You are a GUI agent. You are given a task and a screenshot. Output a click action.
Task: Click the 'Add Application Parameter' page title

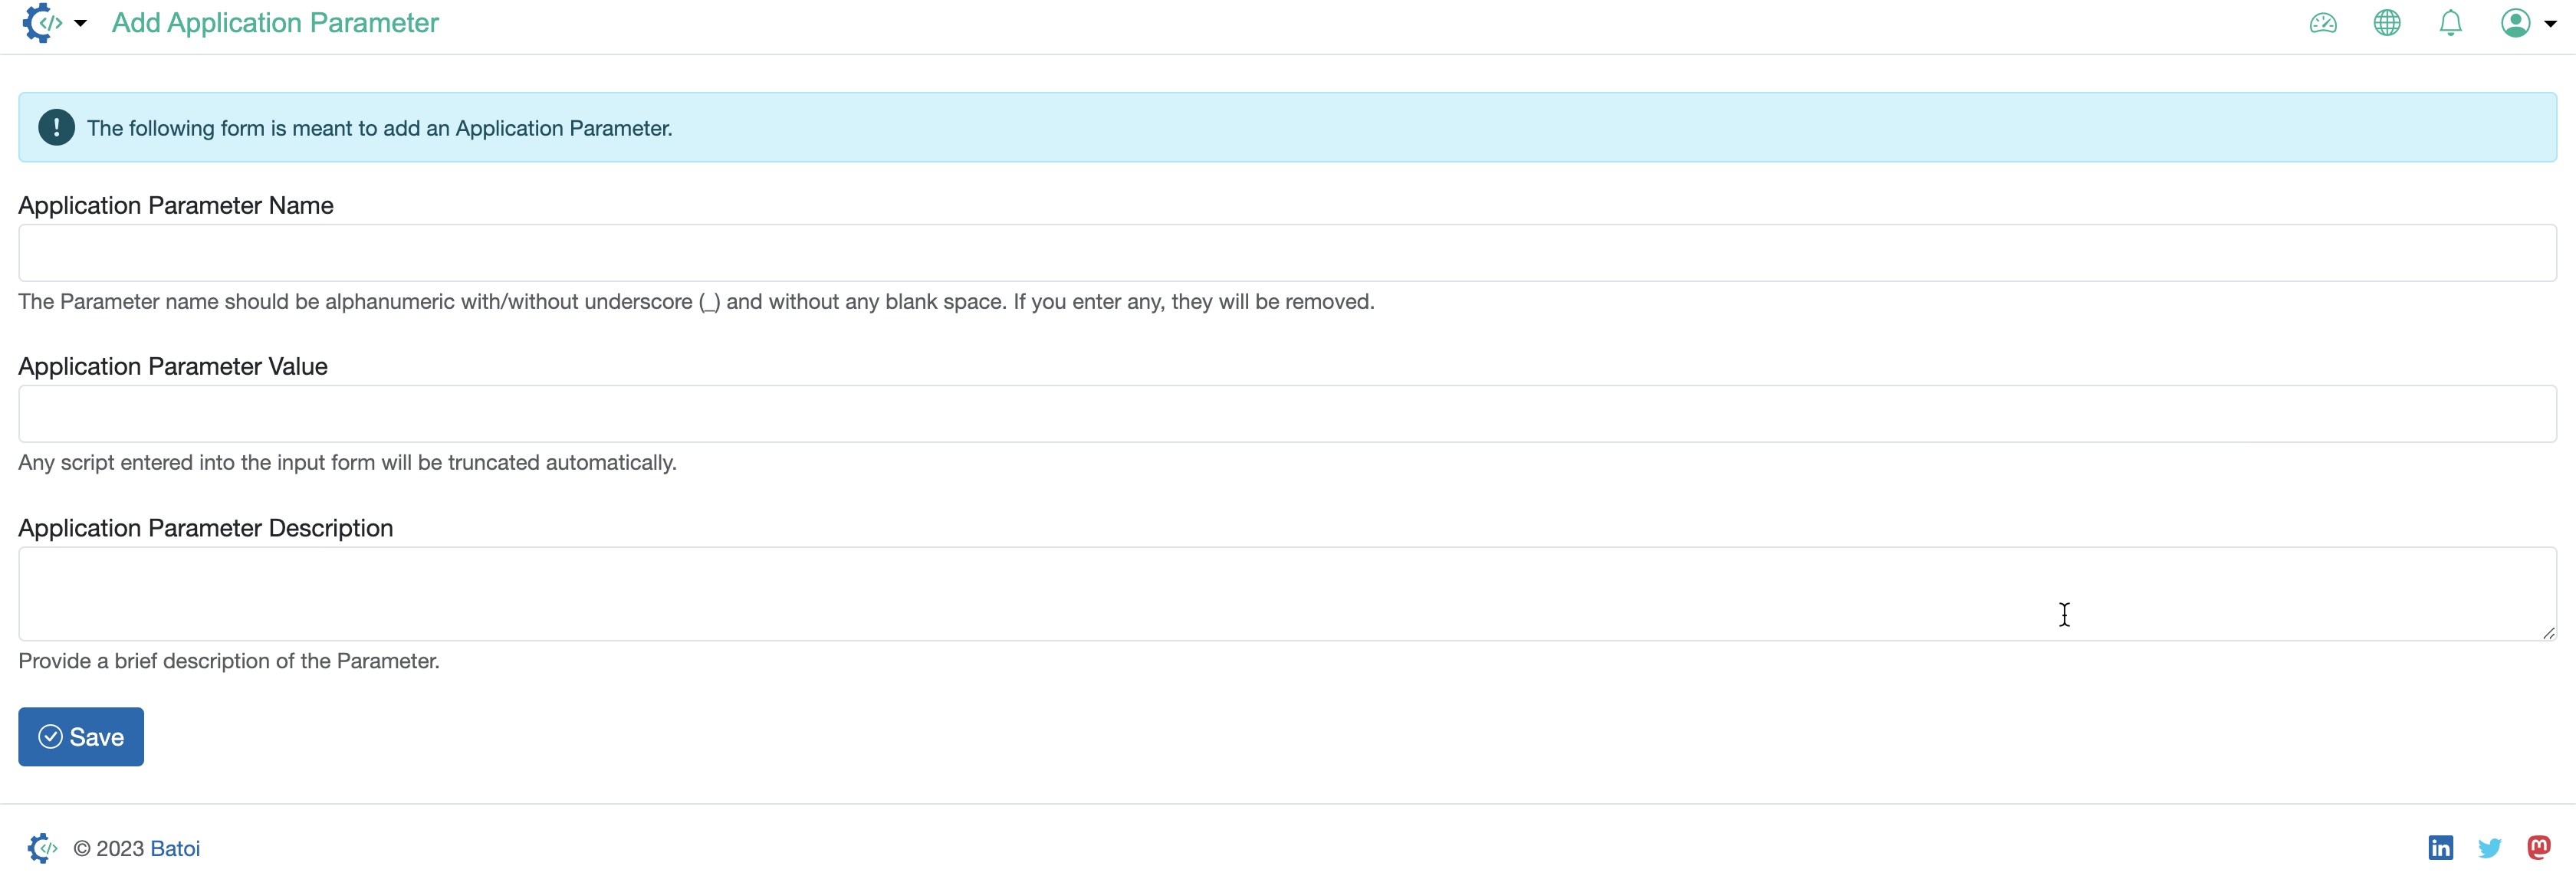coord(275,23)
